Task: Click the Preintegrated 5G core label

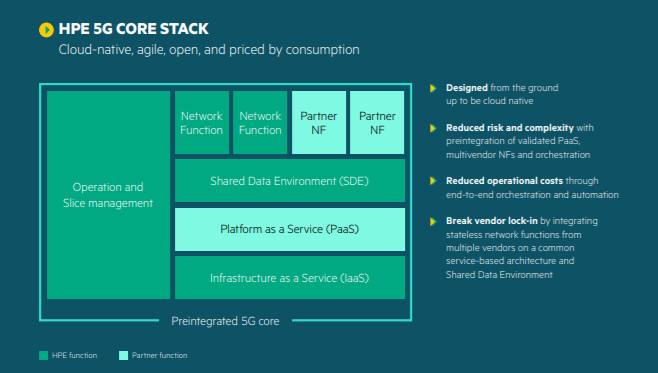Action: [225, 321]
